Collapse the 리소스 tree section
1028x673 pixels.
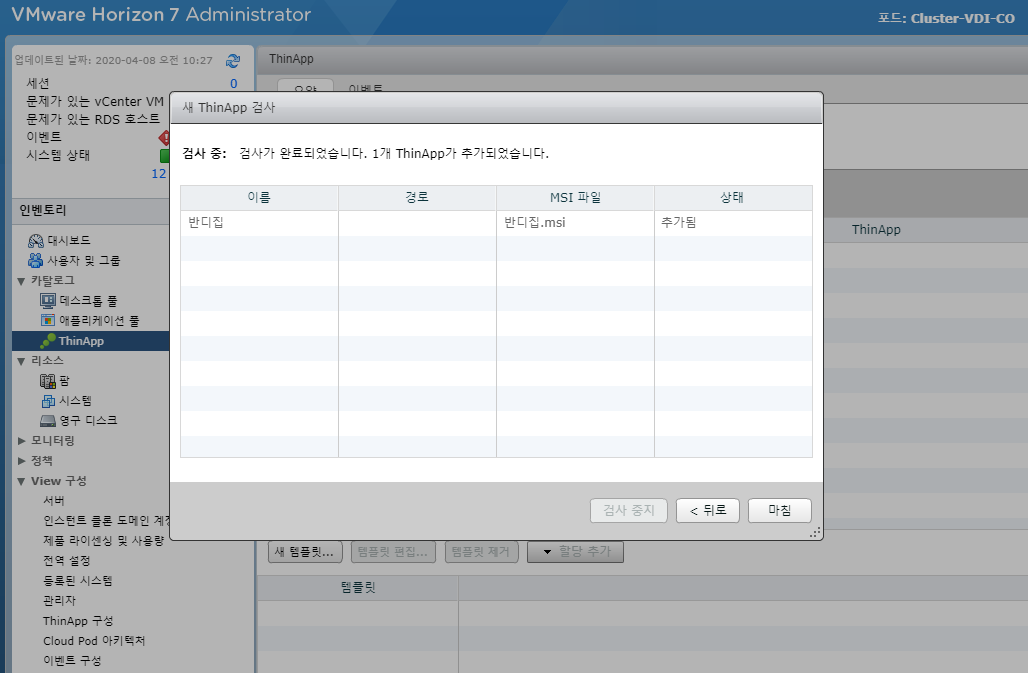(21, 361)
